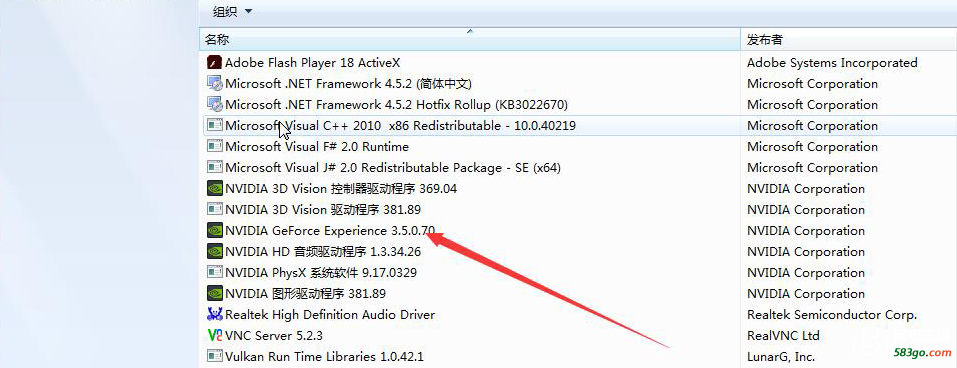Click the RealVNC Ltd publisher cell
957x368 pixels.
(x=783, y=335)
